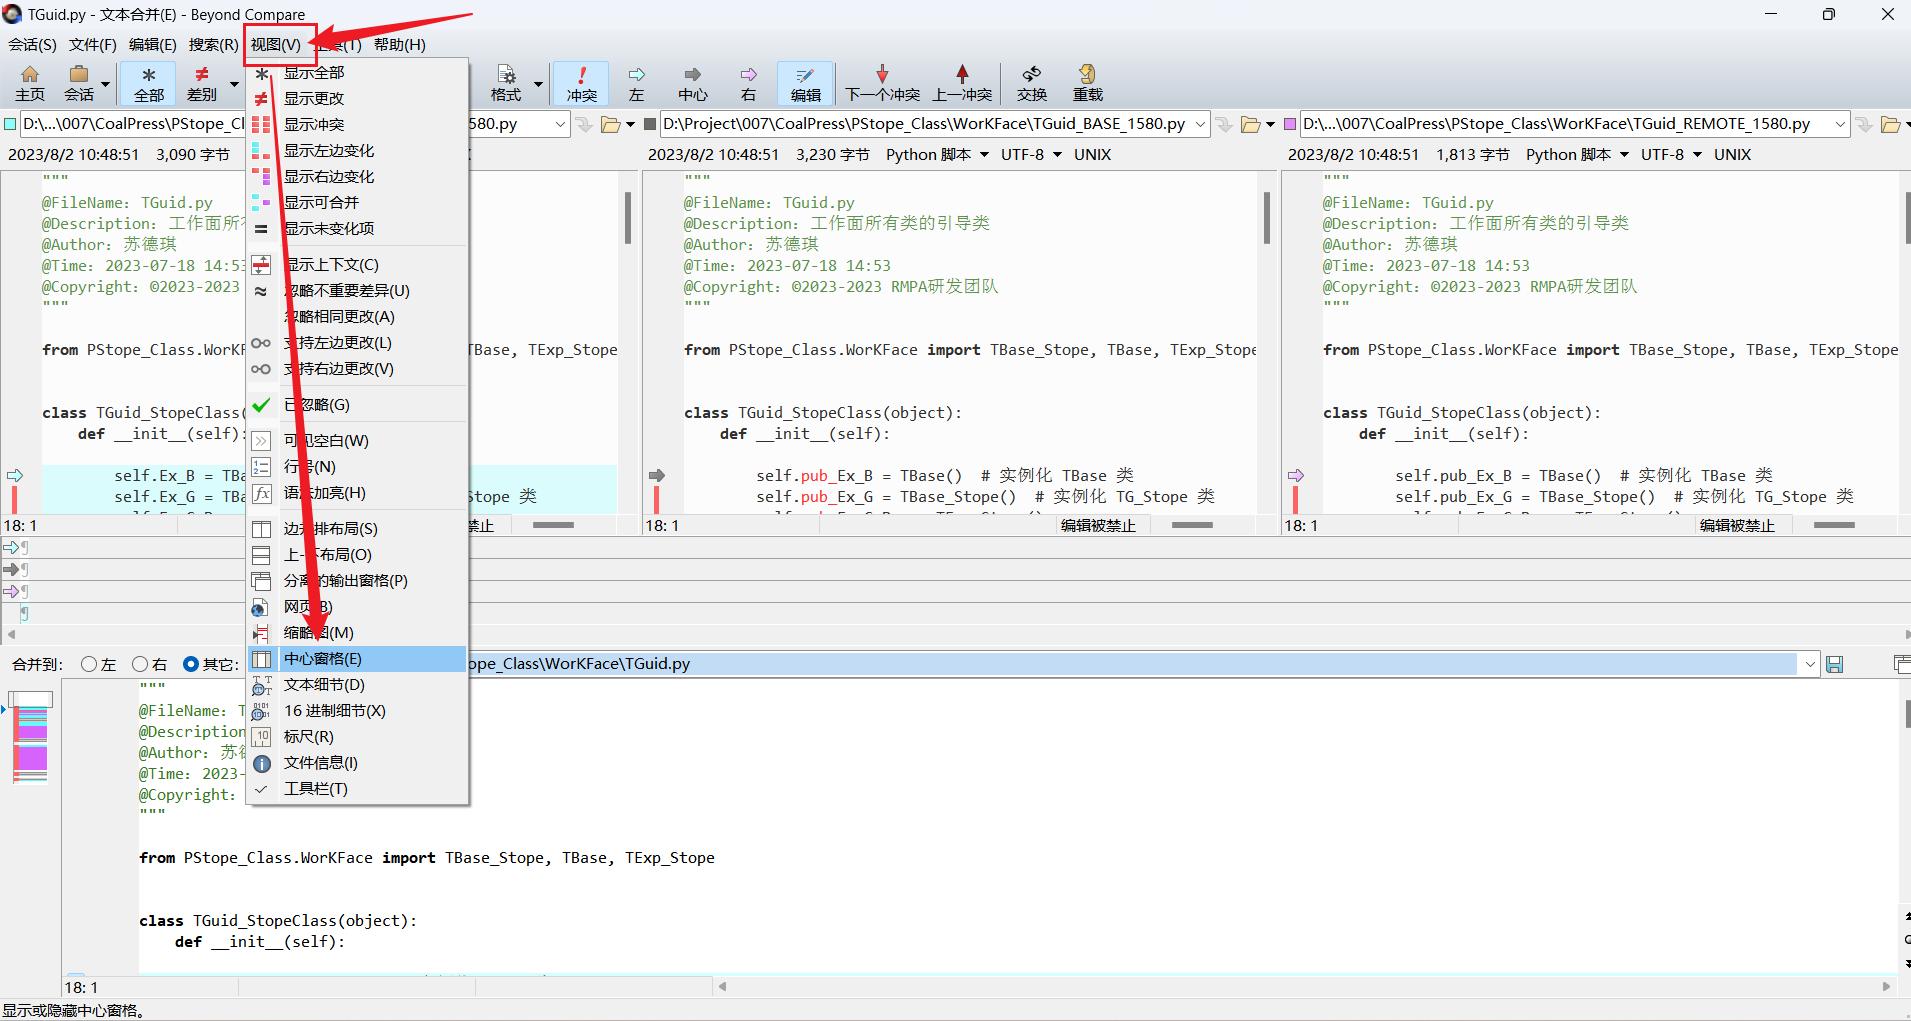Toggle 可见空白(W) visible whitespace
Screen dimensions: 1911x1021
click(357, 441)
